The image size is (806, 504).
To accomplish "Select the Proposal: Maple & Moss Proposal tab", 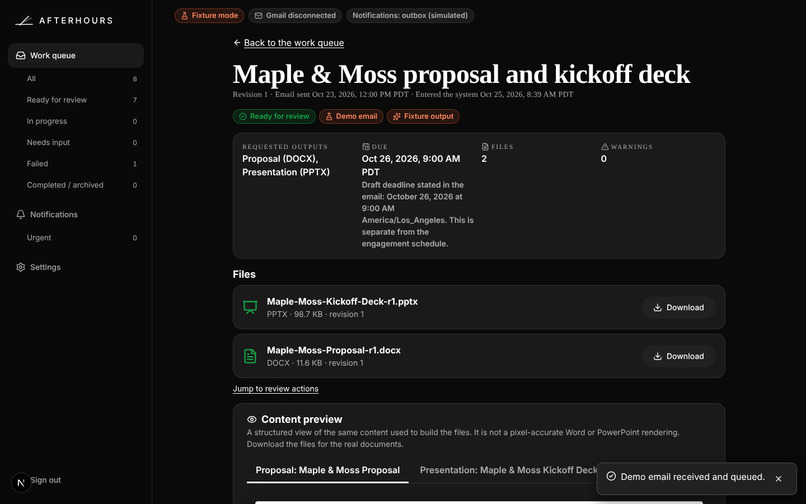I will tap(327, 470).
